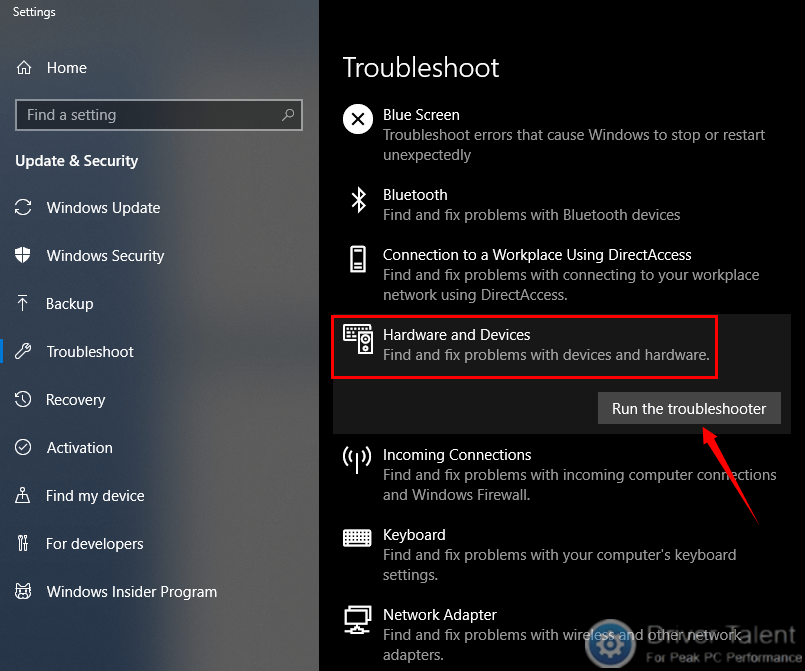Click the Windows Insider Program cat icon
The width and height of the screenshot is (805, 671).
(x=23, y=591)
